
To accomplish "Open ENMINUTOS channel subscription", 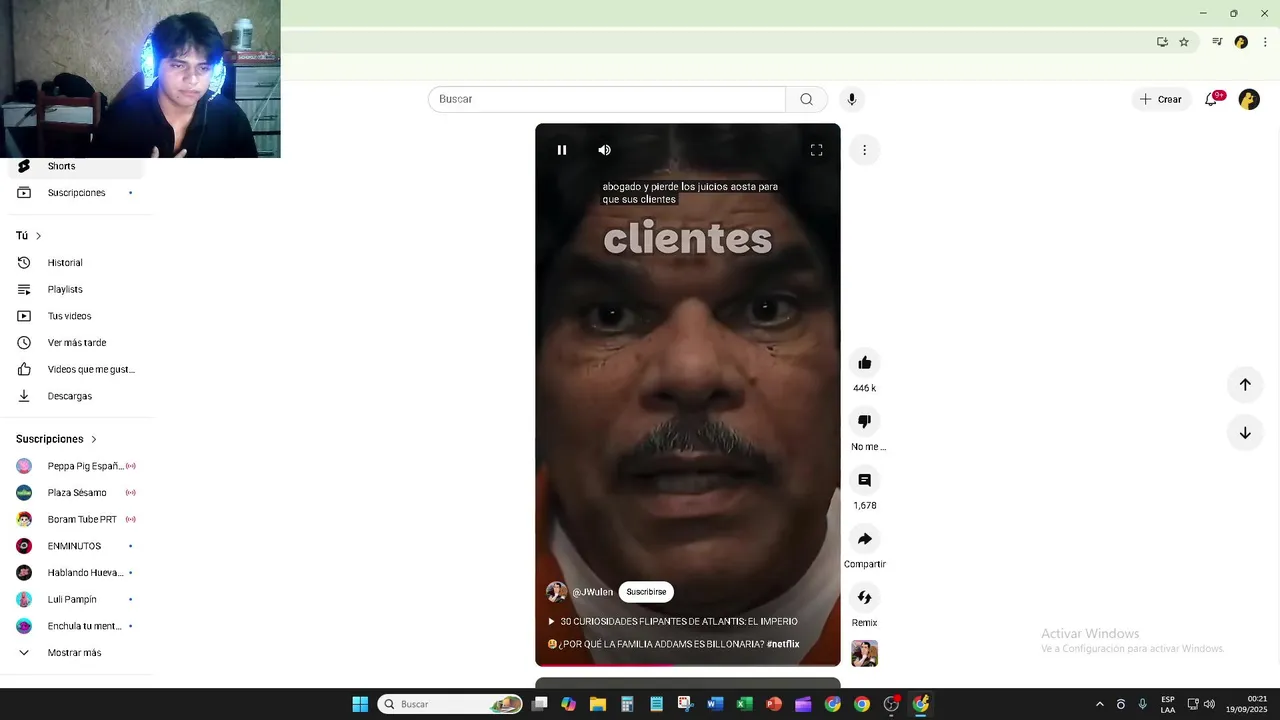I will pos(76,546).
